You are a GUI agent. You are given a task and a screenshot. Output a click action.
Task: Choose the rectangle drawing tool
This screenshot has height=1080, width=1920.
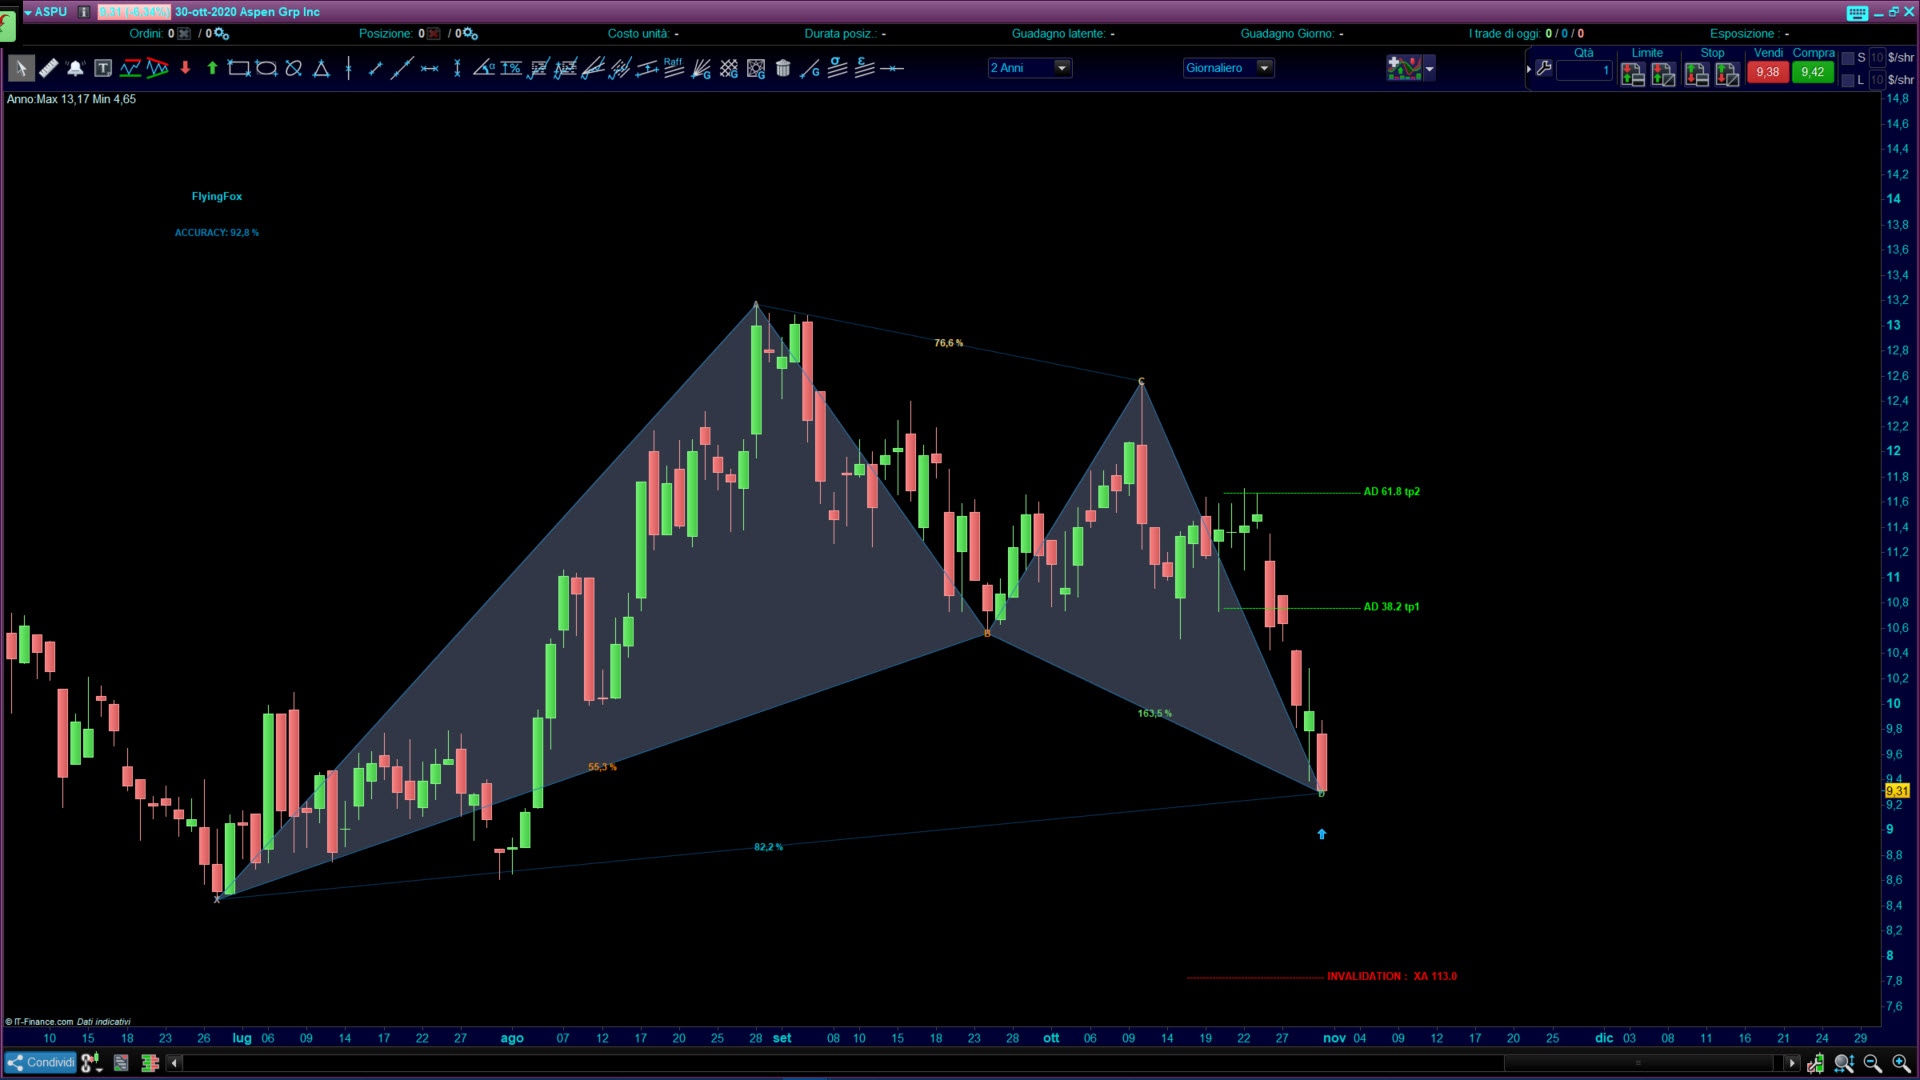pos(238,68)
